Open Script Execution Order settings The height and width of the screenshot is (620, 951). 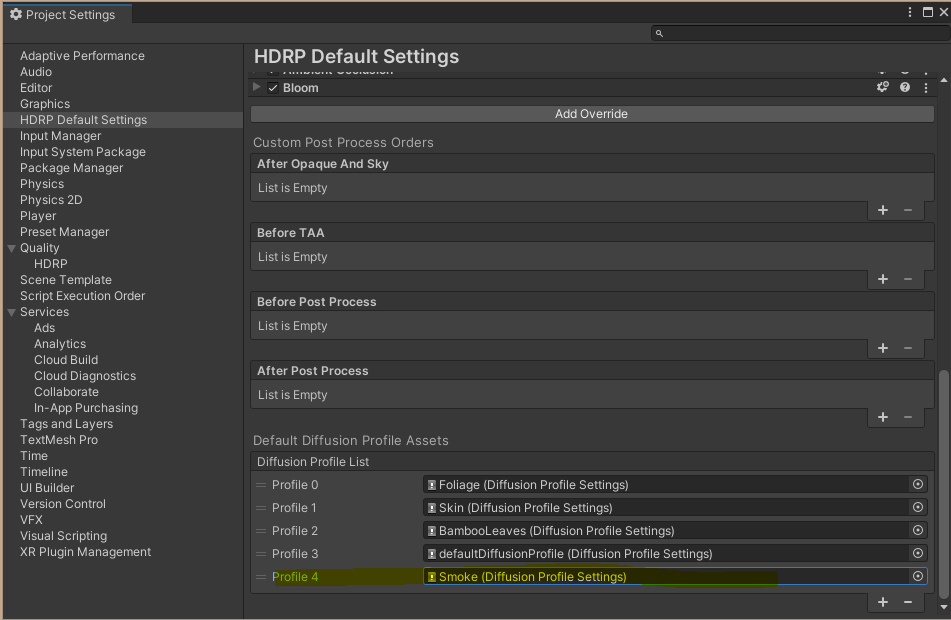[x=82, y=296]
